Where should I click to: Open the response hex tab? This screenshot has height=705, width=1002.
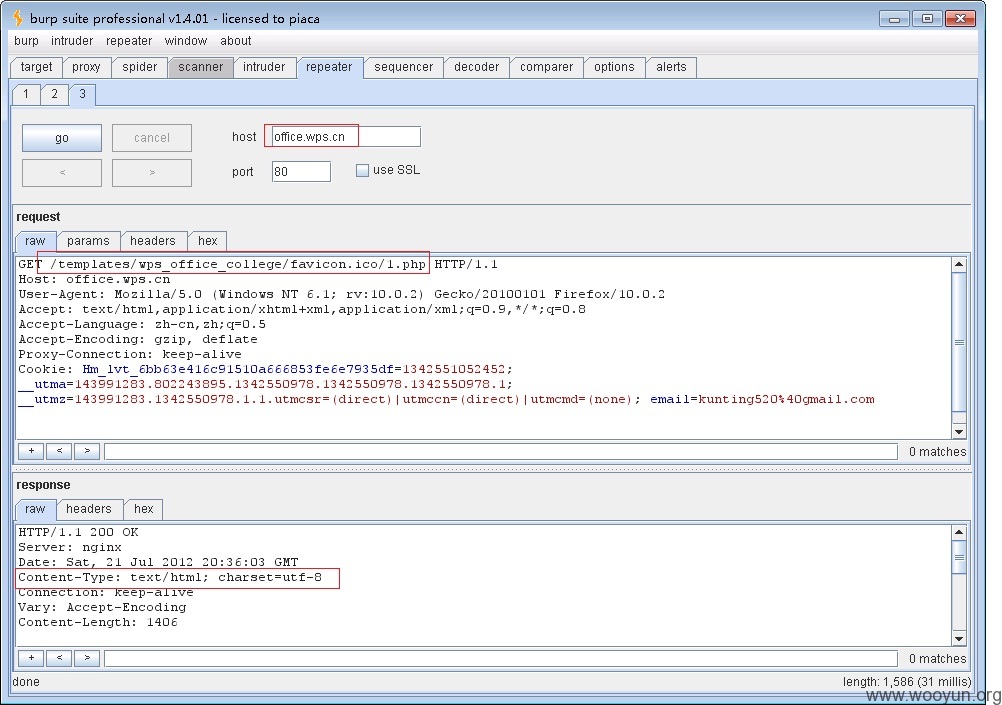tap(144, 509)
